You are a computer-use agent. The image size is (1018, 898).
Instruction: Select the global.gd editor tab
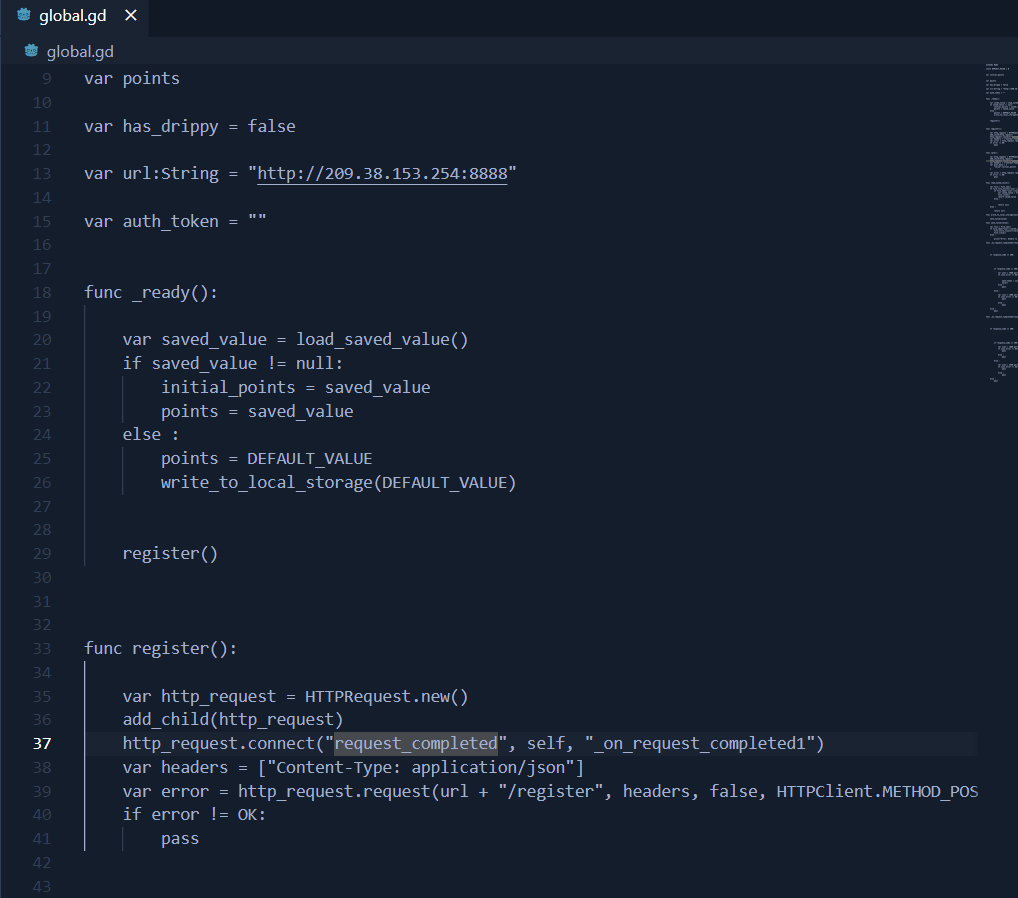click(x=74, y=16)
